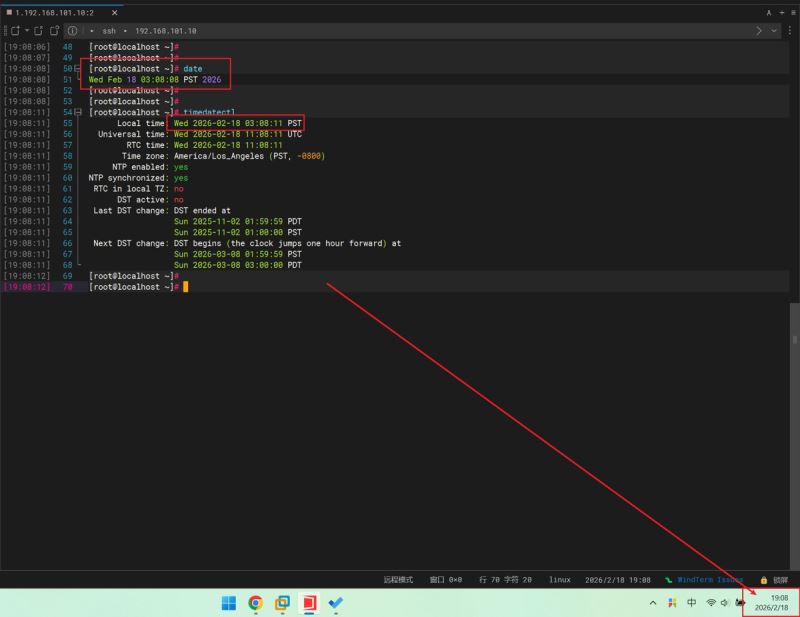Click the blue checkmark app in taskbar
The height and width of the screenshot is (617, 800).
[336, 603]
